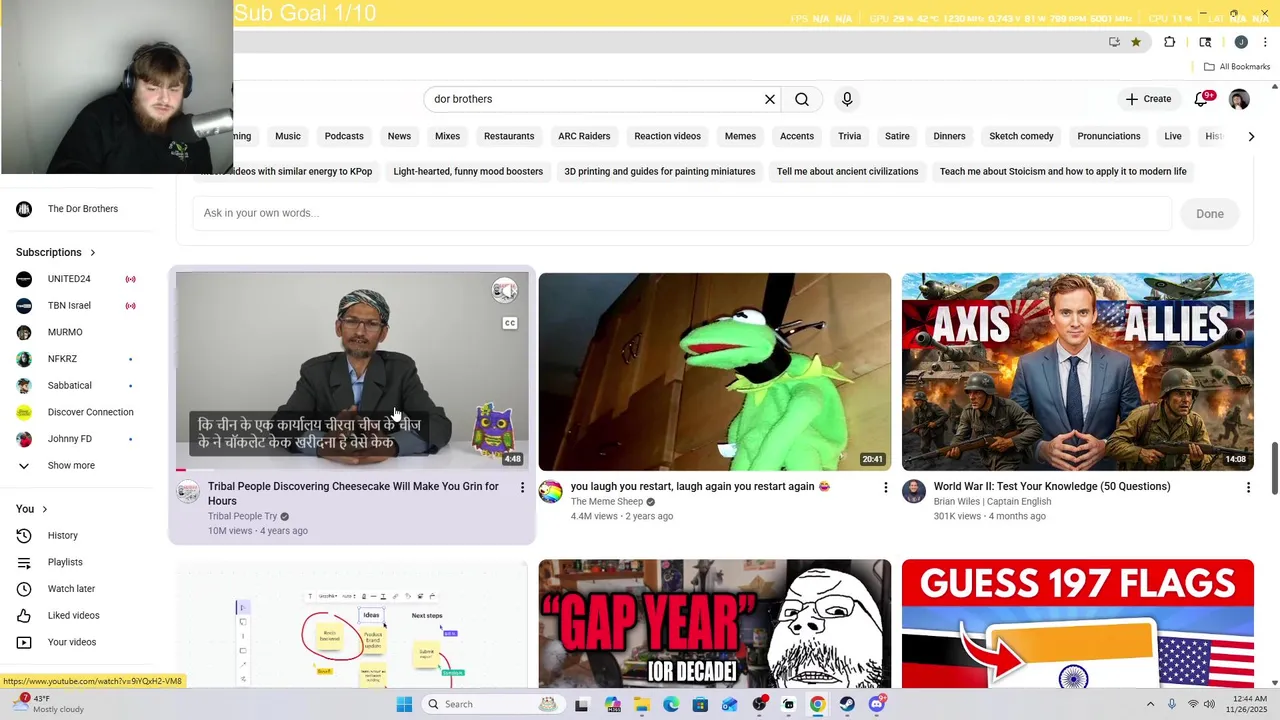1280x720 pixels.
Task: Open options menu for Meme Sheep video
Action: [885, 488]
